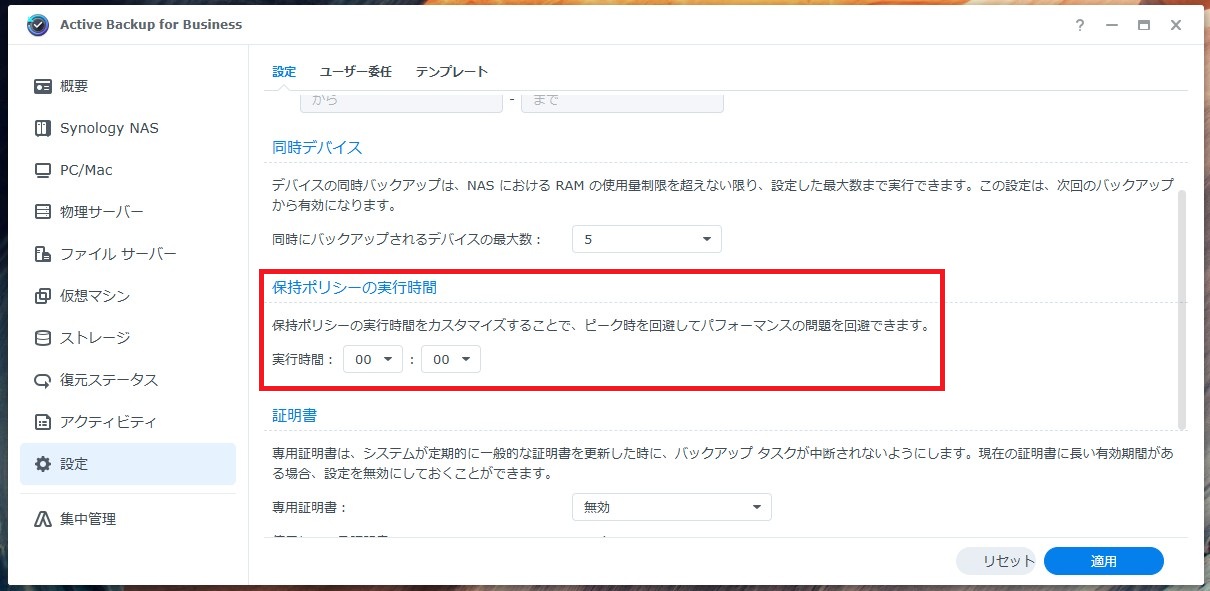The width and height of the screenshot is (1210, 591).
Task: Open the help question mark icon
Action: 1080,25
